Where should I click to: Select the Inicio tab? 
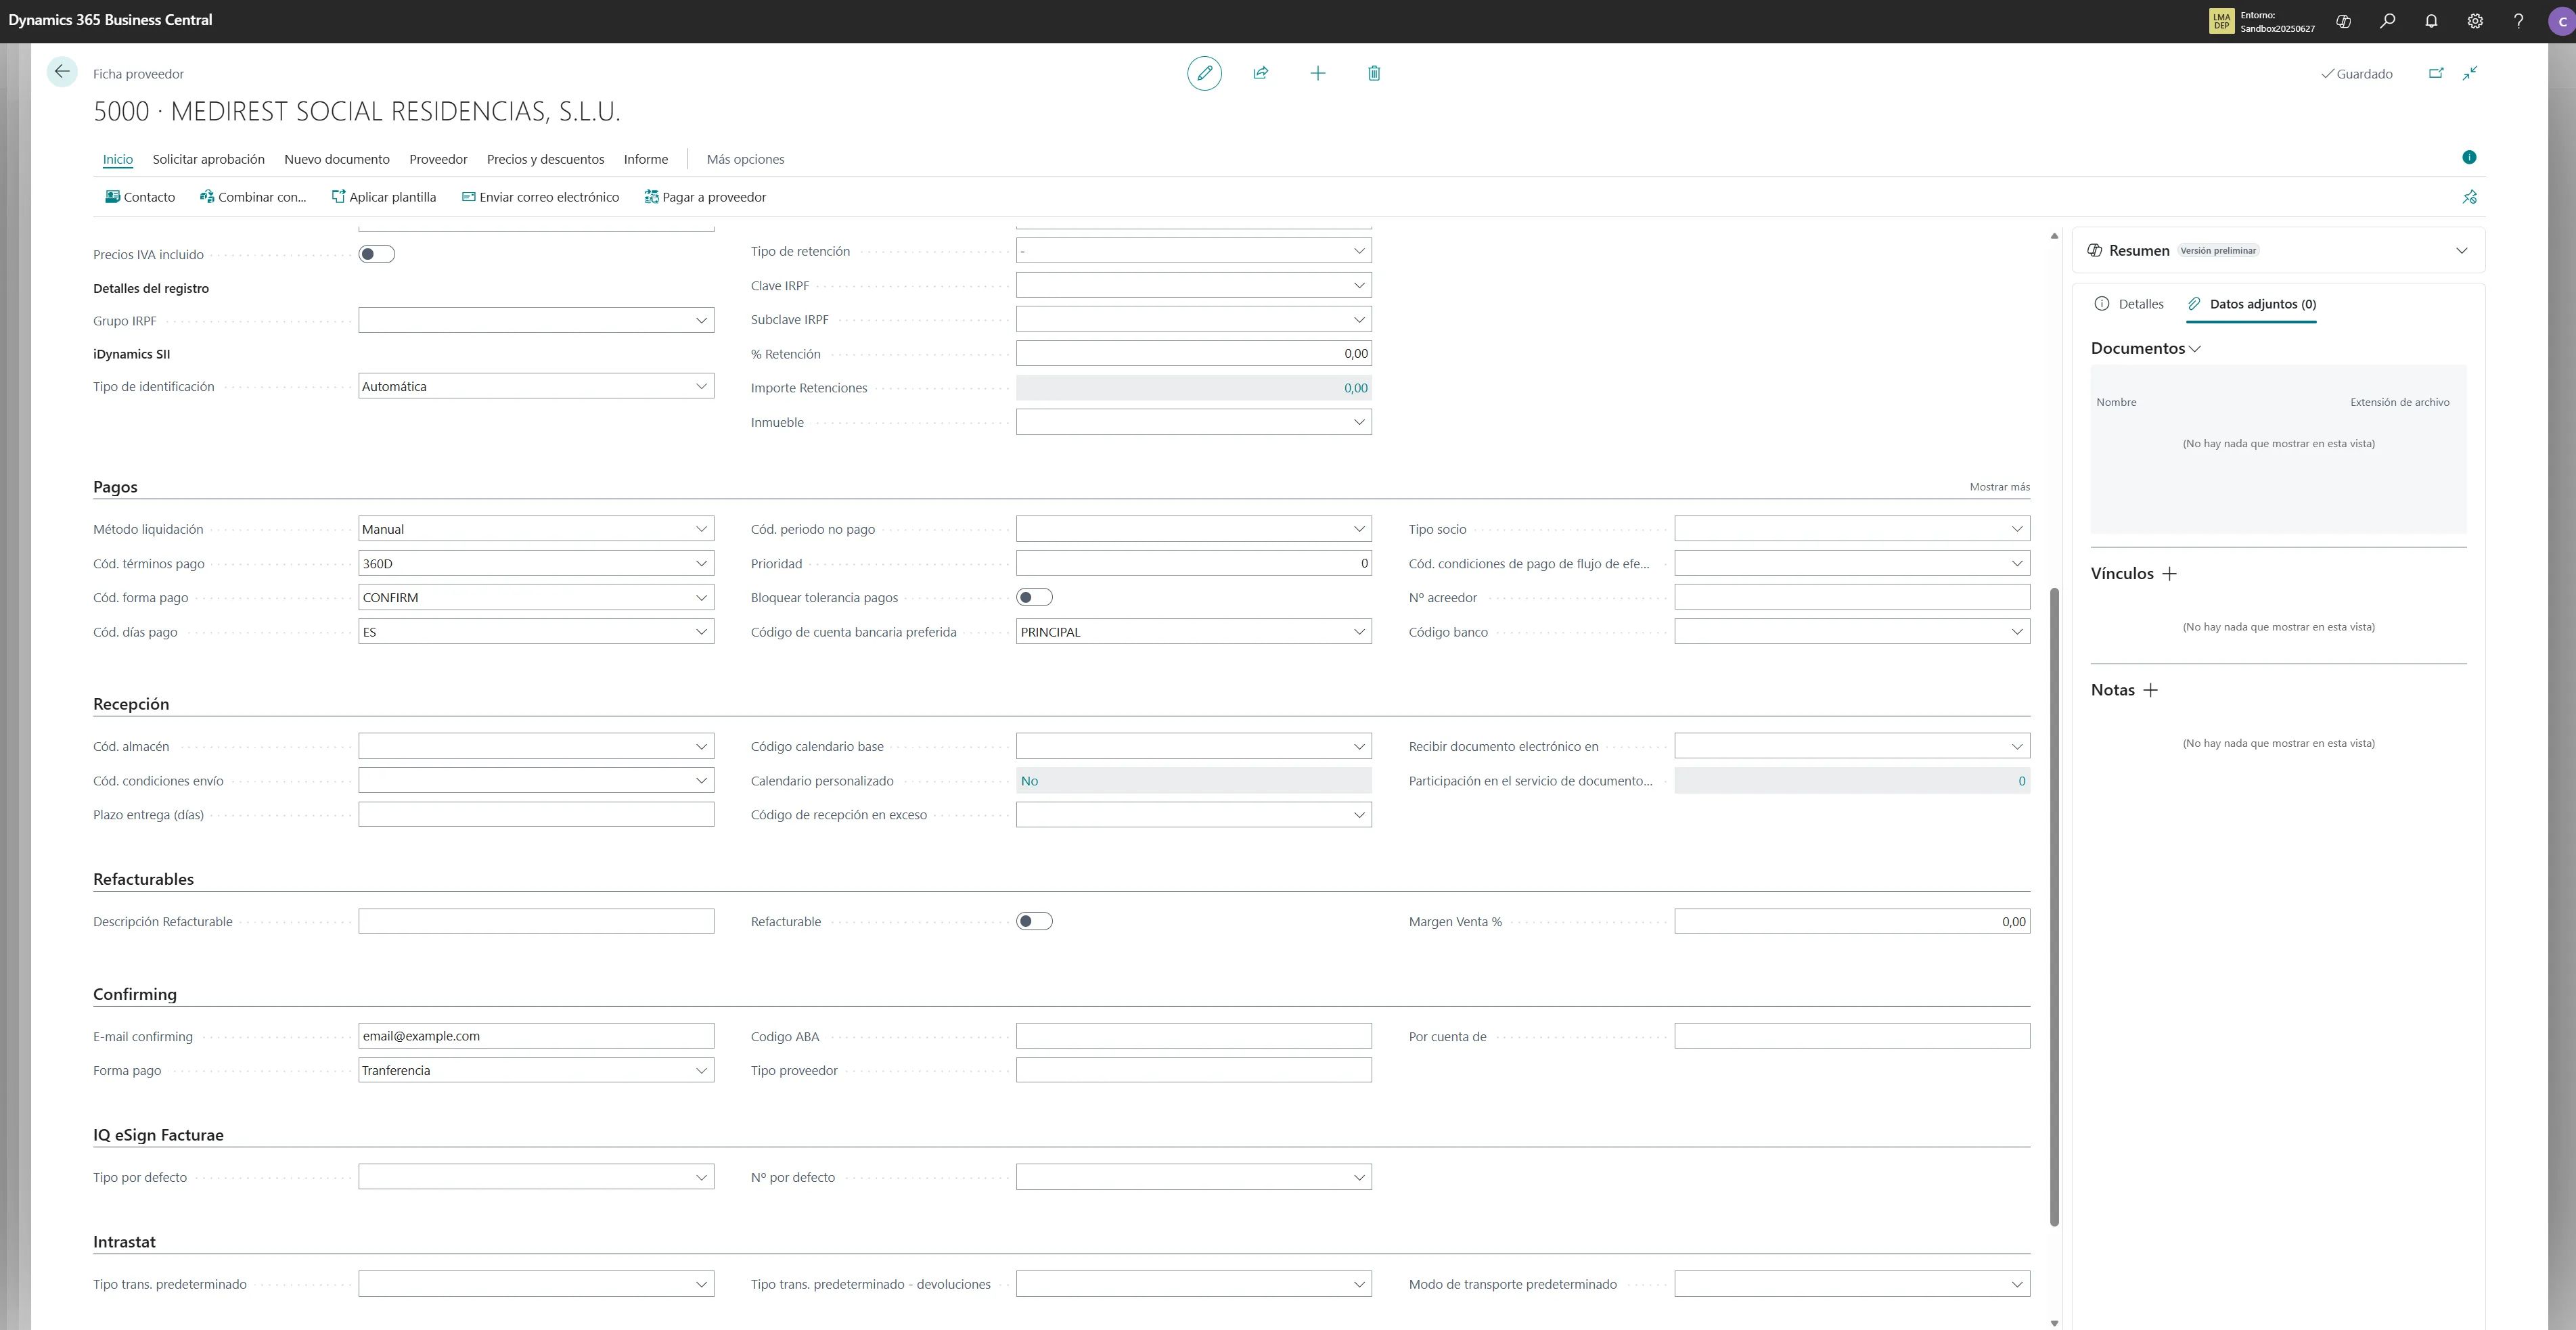click(x=118, y=159)
